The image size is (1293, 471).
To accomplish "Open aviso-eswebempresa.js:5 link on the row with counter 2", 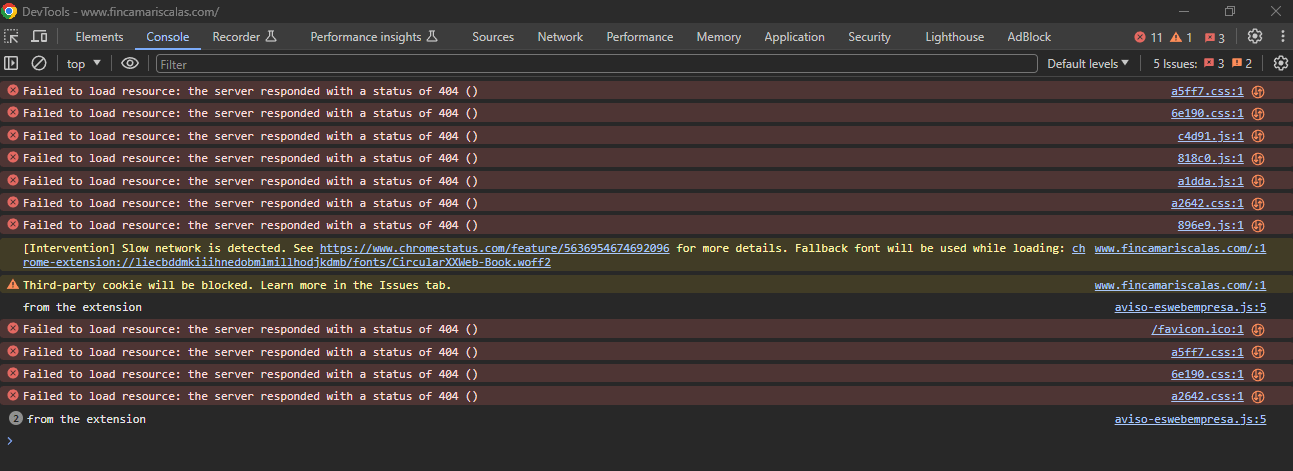I will pos(1190,419).
